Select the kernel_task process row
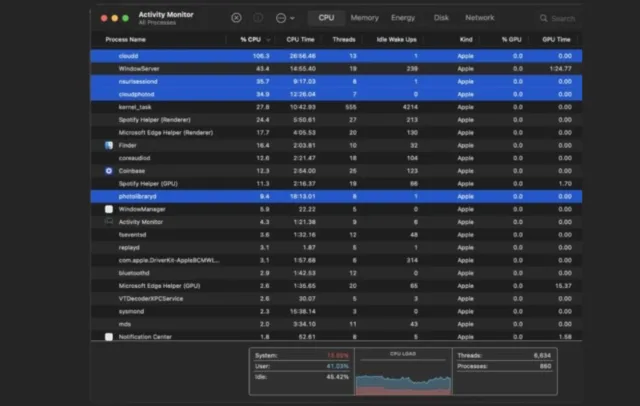640x406 pixels. click(x=336, y=107)
